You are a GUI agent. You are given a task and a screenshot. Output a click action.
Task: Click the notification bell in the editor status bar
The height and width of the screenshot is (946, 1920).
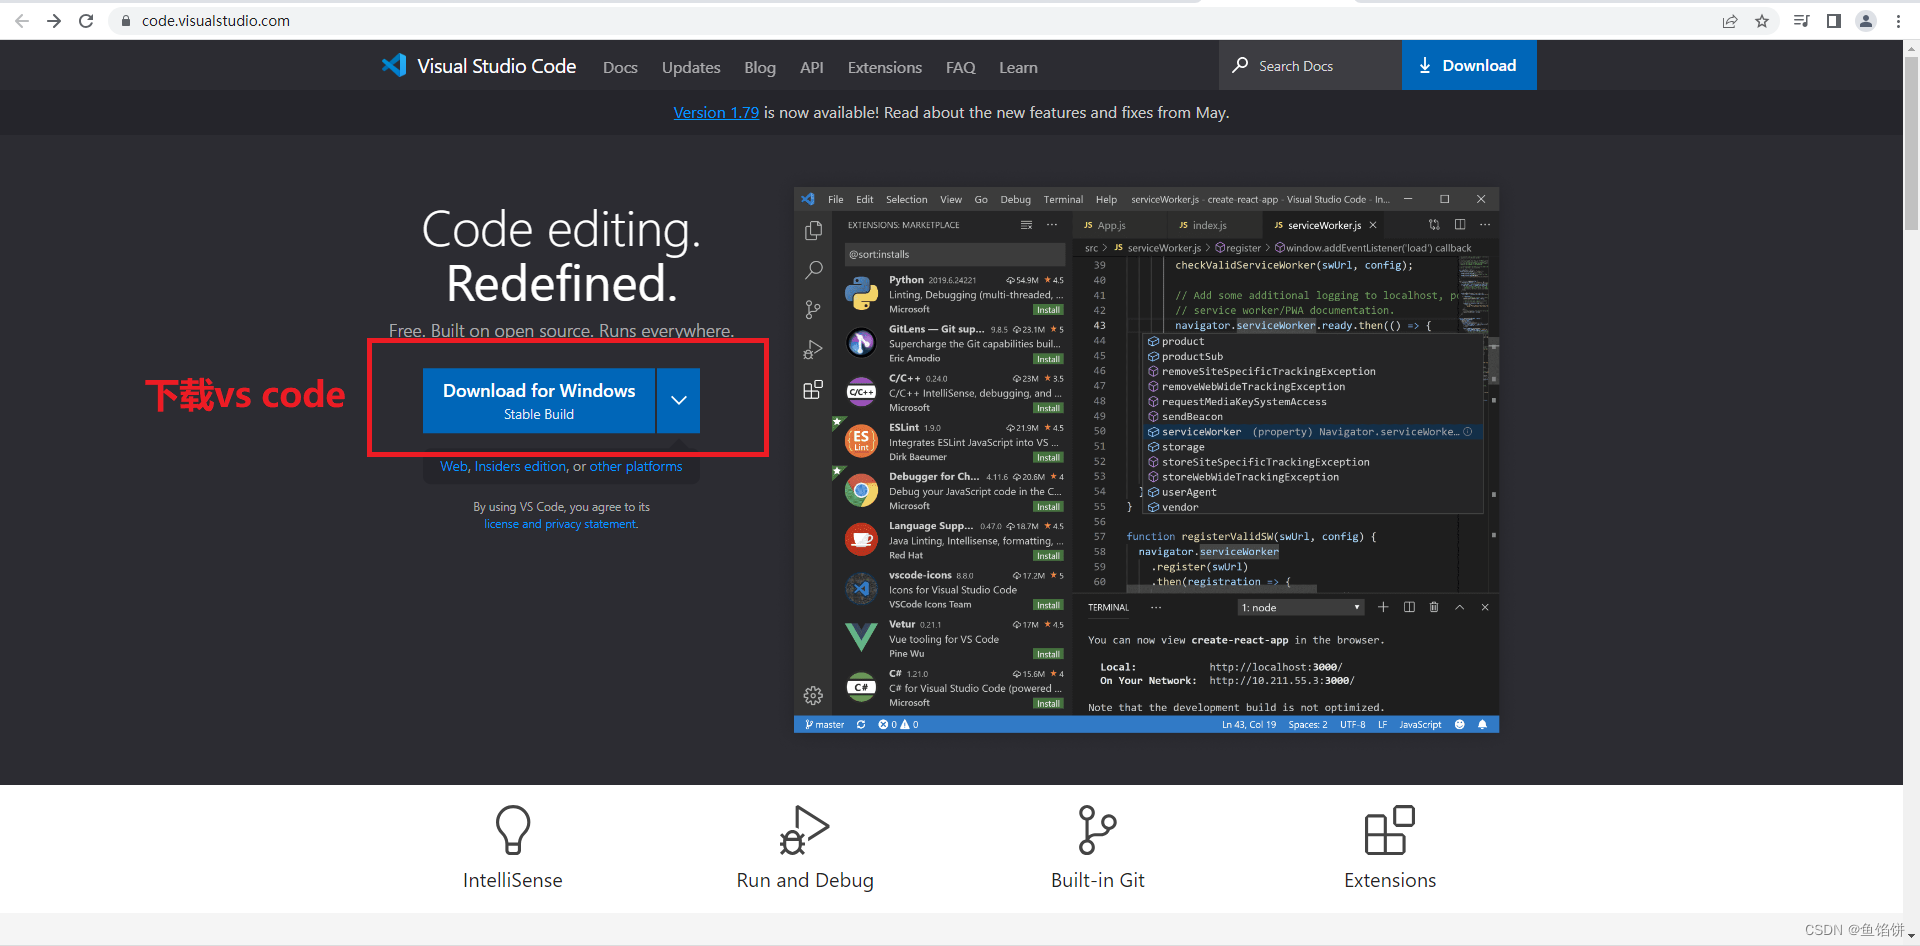(x=1482, y=725)
